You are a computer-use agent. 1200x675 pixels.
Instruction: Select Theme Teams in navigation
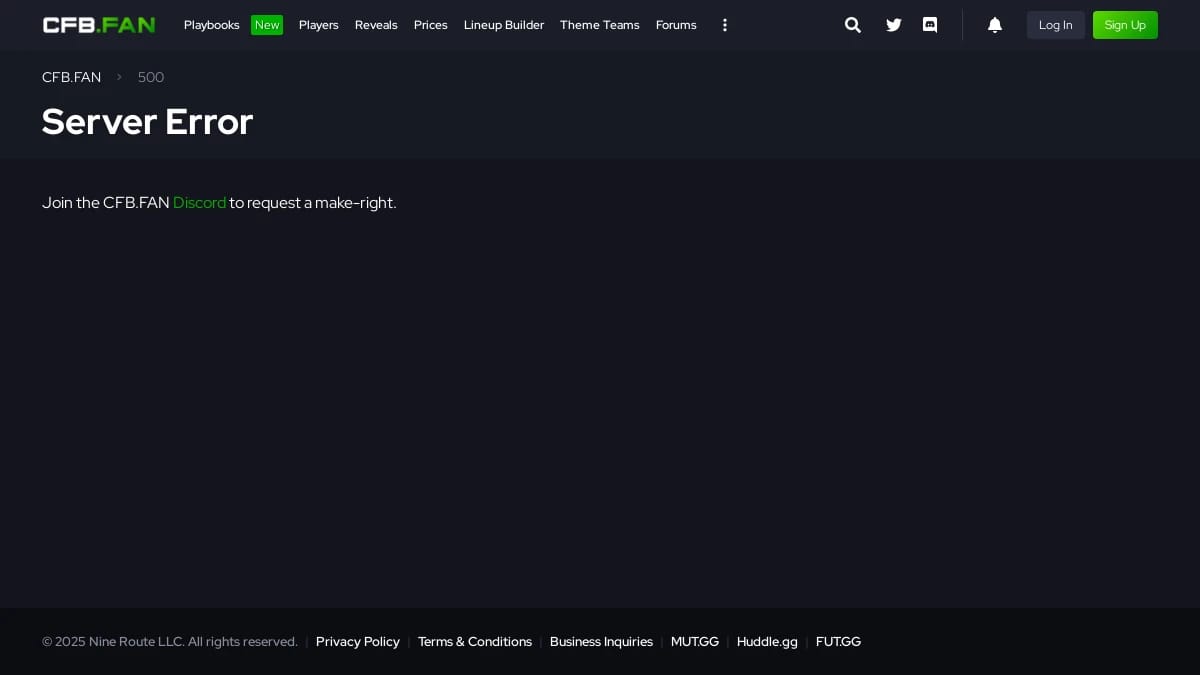[599, 25]
